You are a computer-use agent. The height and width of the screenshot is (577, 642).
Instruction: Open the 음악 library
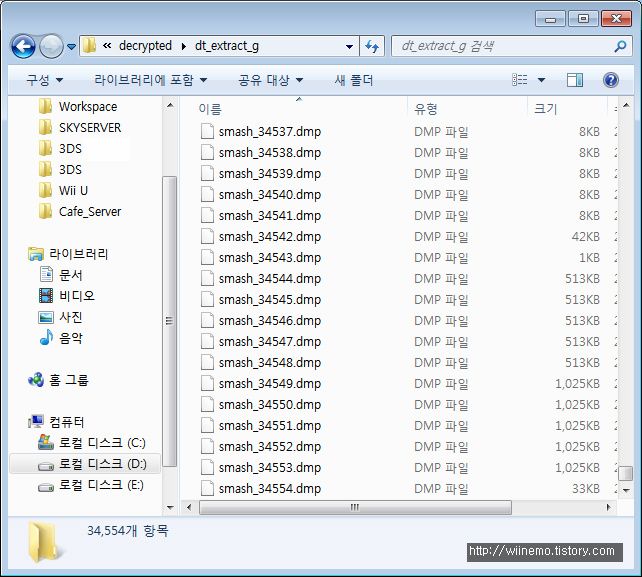(x=61, y=338)
